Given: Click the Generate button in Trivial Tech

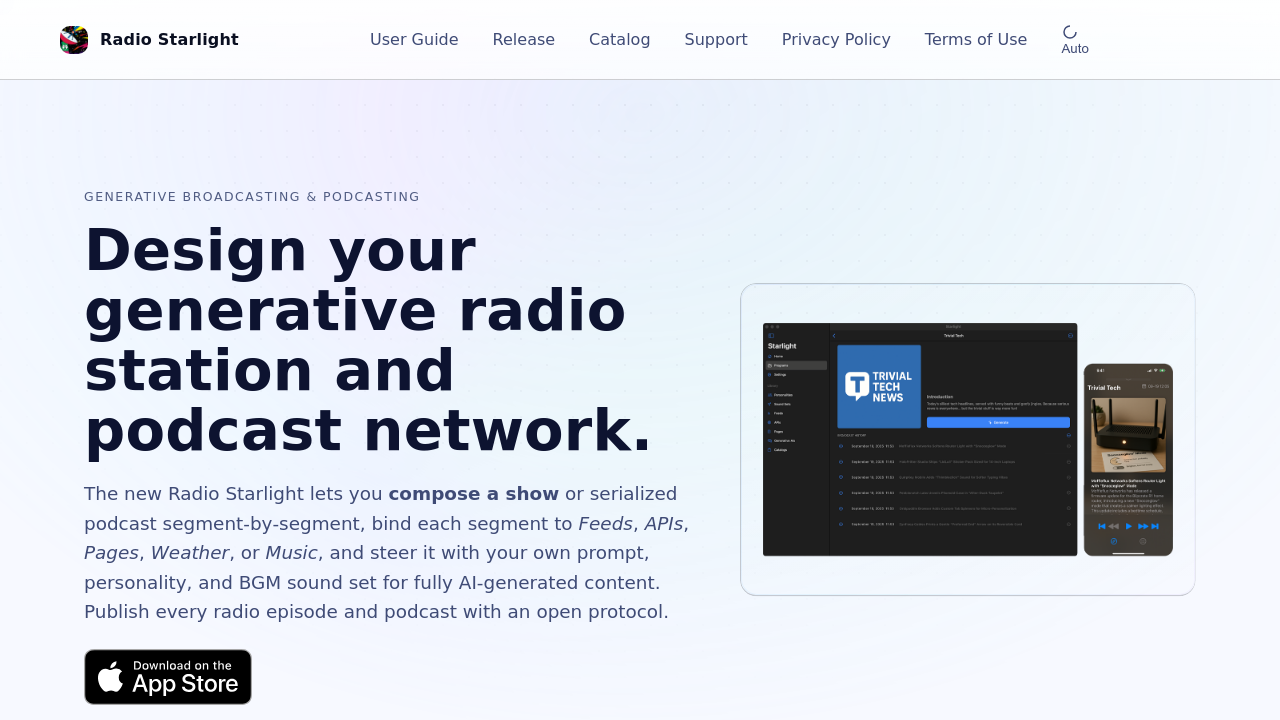Looking at the screenshot, I should pyautogui.click(x=998, y=422).
